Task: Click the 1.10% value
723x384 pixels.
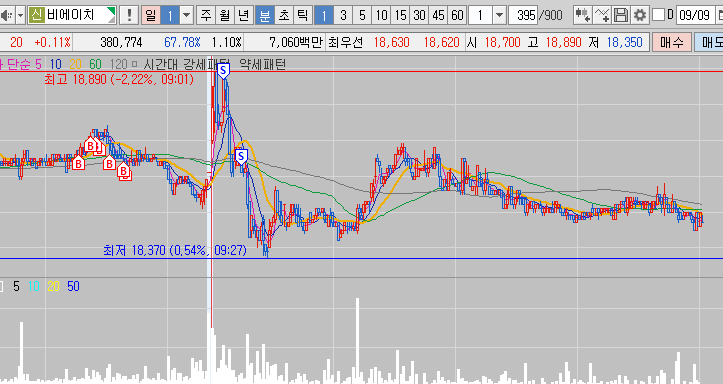Action: [x=226, y=43]
